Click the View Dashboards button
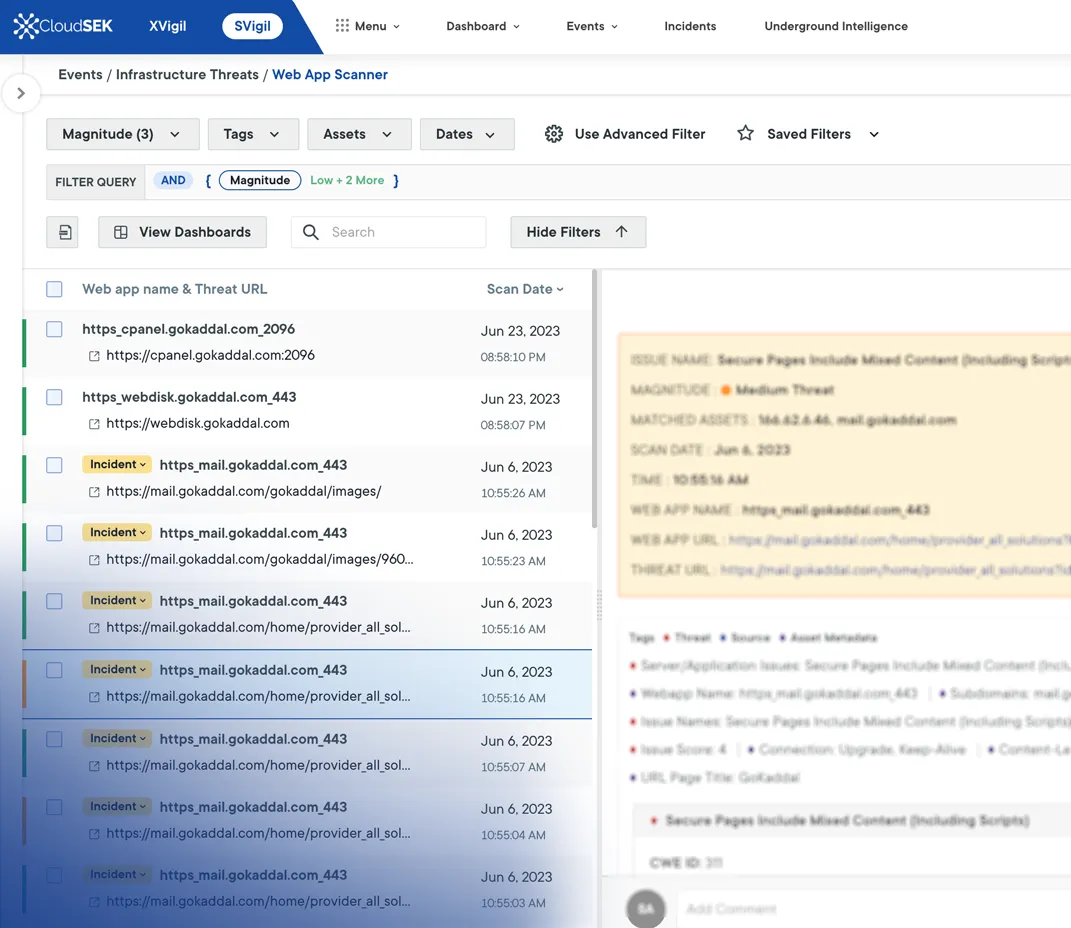Viewport: 1071px width, 928px height. tap(182, 232)
